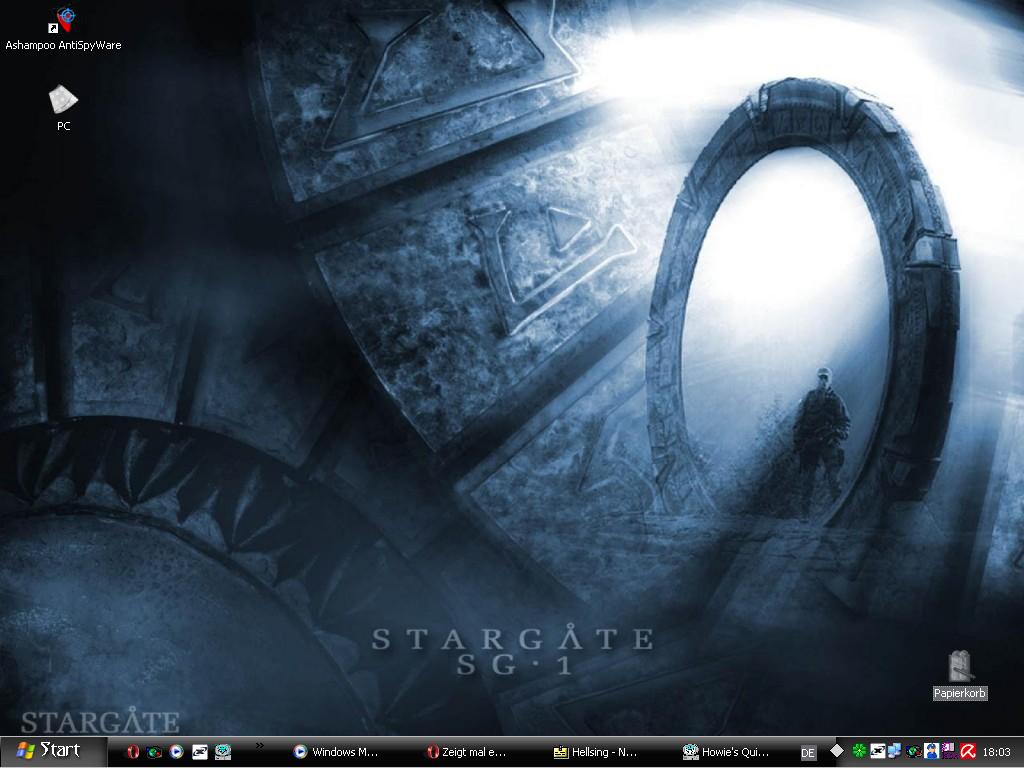This screenshot has height=768, width=1024.
Task: Open the Ashampoo AntiSpyWare desktop shortcut
Action: point(63,29)
